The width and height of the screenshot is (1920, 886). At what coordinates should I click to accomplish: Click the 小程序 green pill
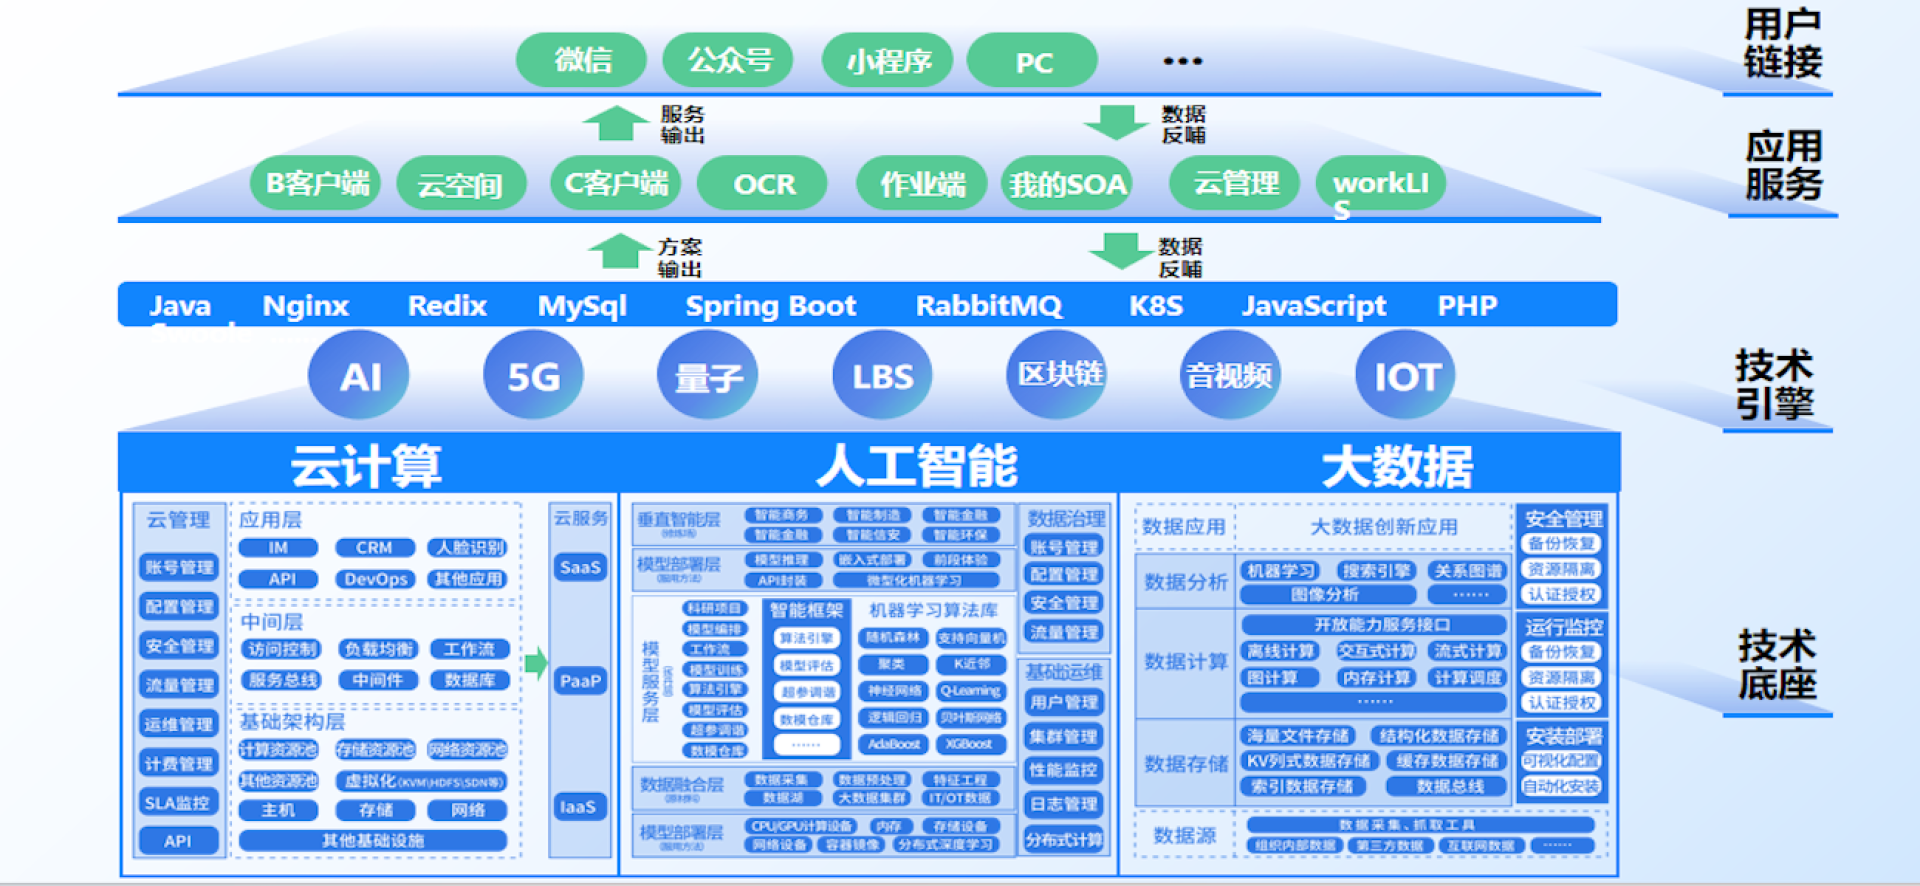point(888,61)
